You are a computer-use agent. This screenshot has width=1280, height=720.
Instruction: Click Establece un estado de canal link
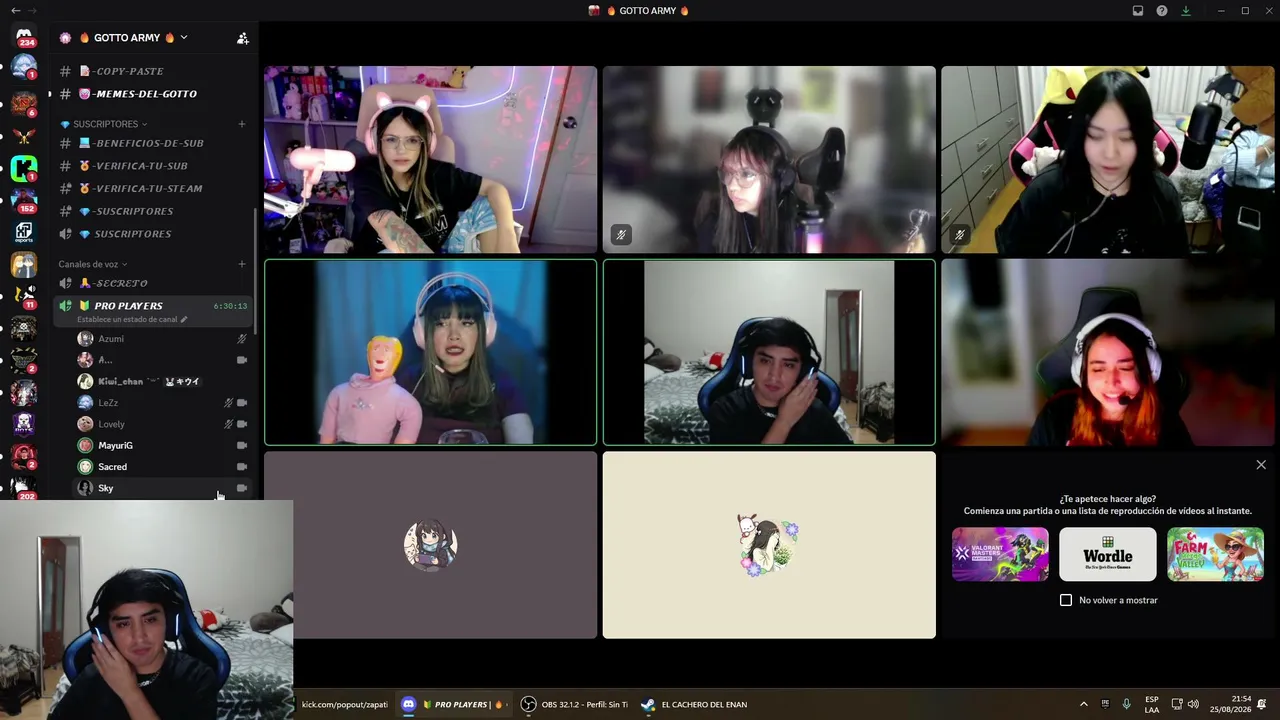tap(127, 319)
